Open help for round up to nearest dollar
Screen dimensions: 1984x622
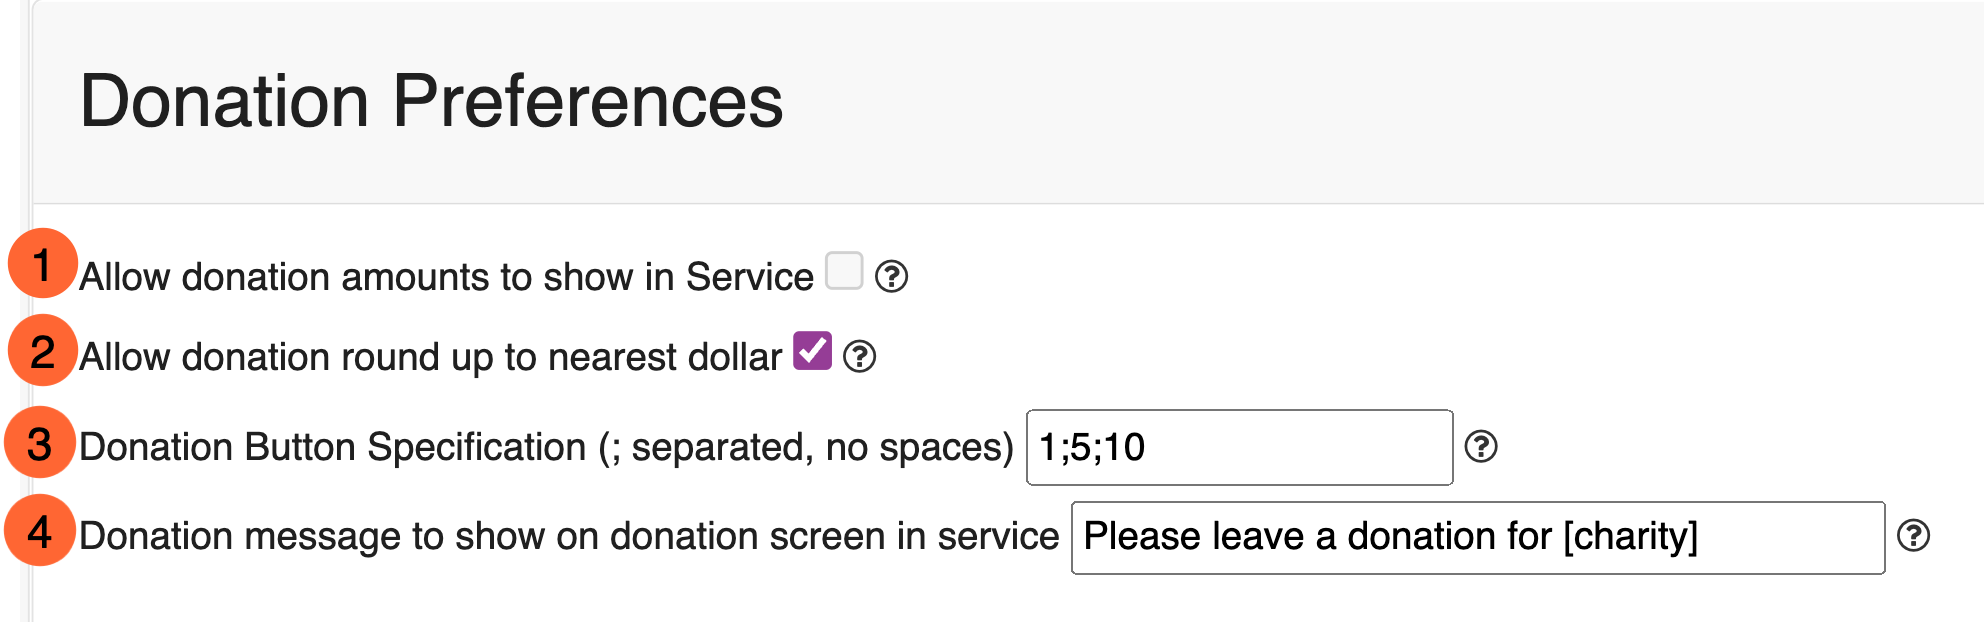(859, 356)
